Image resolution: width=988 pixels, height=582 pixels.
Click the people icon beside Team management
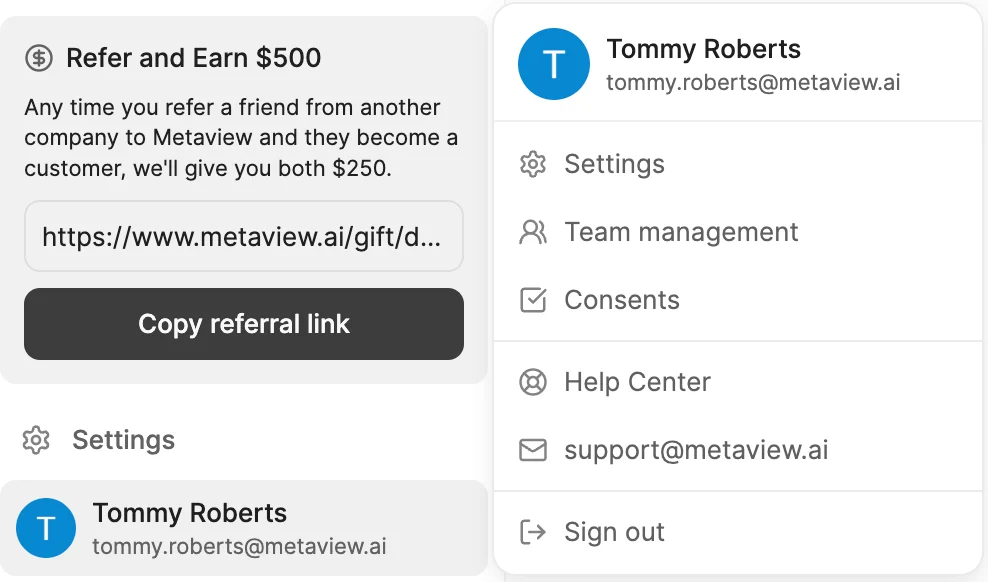point(532,232)
